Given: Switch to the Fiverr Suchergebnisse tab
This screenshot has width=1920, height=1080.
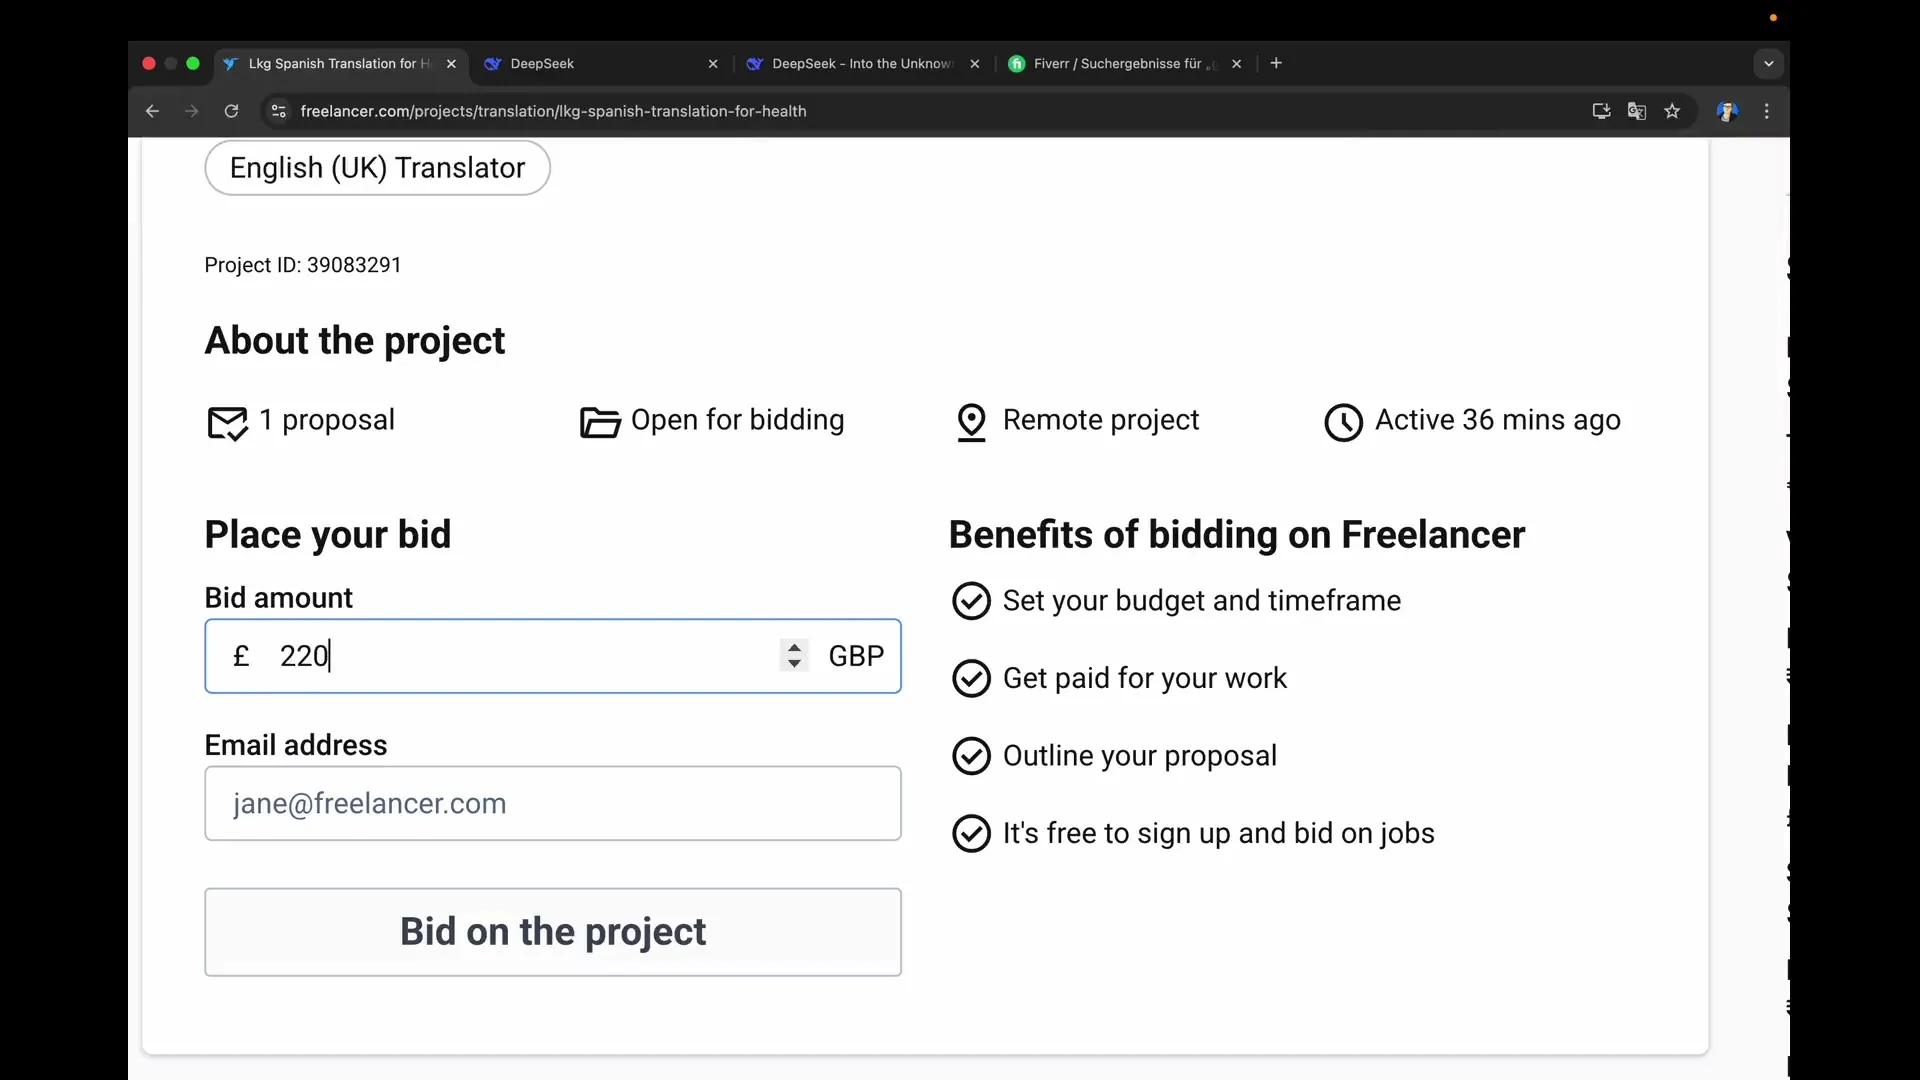Looking at the screenshot, I should [x=1115, y=63].
